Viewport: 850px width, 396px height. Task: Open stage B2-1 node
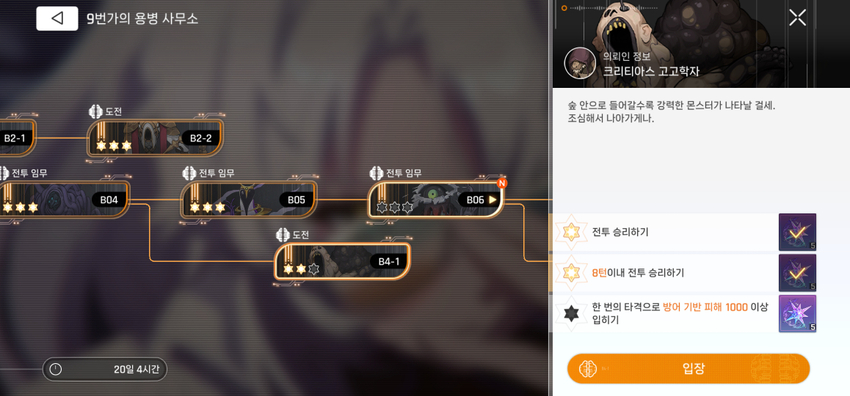point(15,138)
